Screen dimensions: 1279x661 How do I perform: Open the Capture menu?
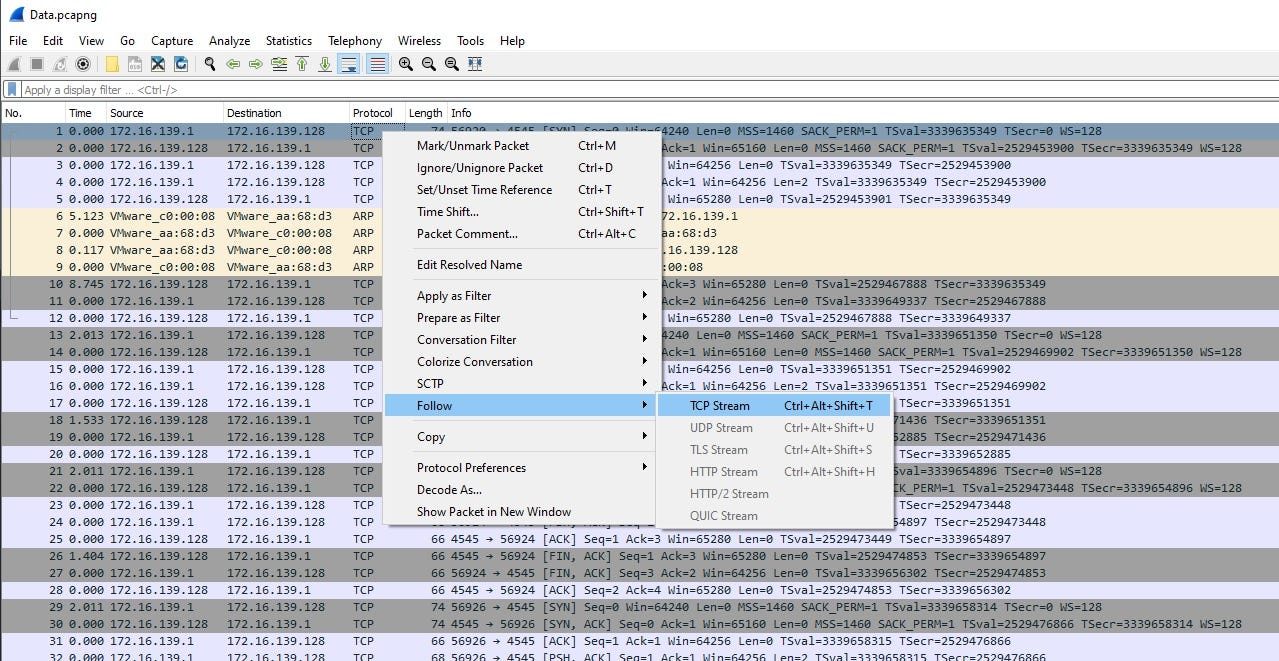172,41
